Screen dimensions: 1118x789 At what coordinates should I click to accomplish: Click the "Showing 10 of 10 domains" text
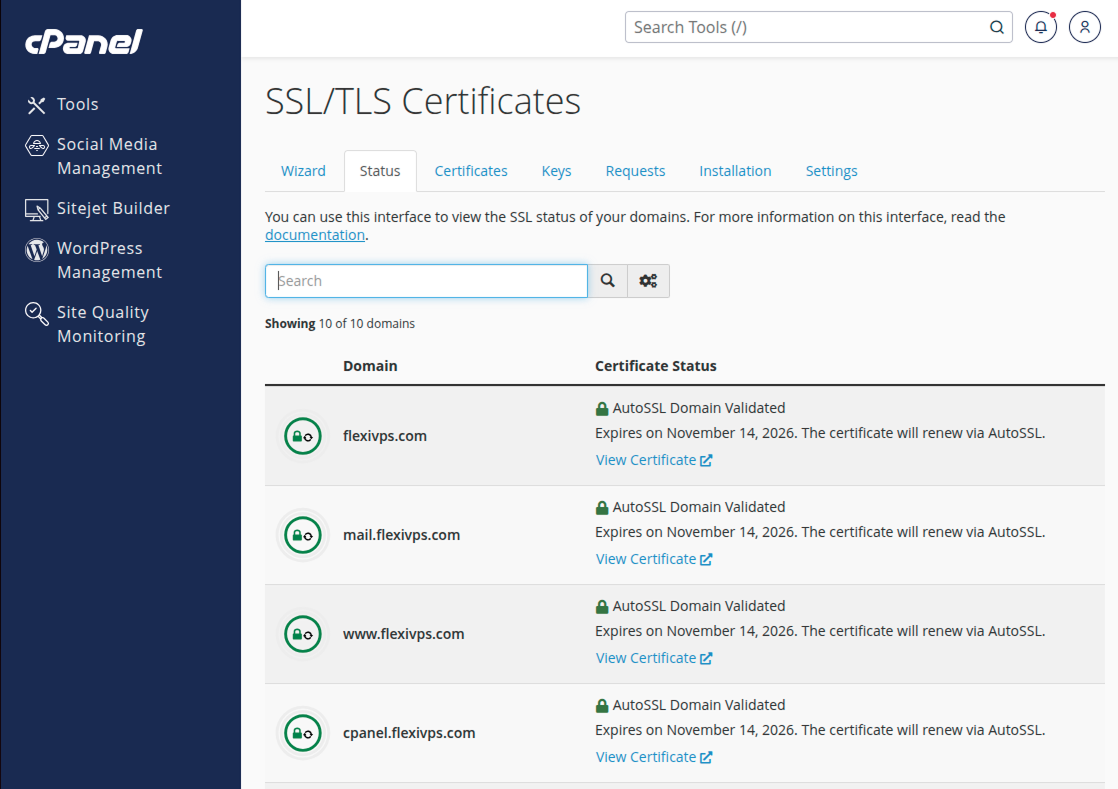(x=339, y=324)
